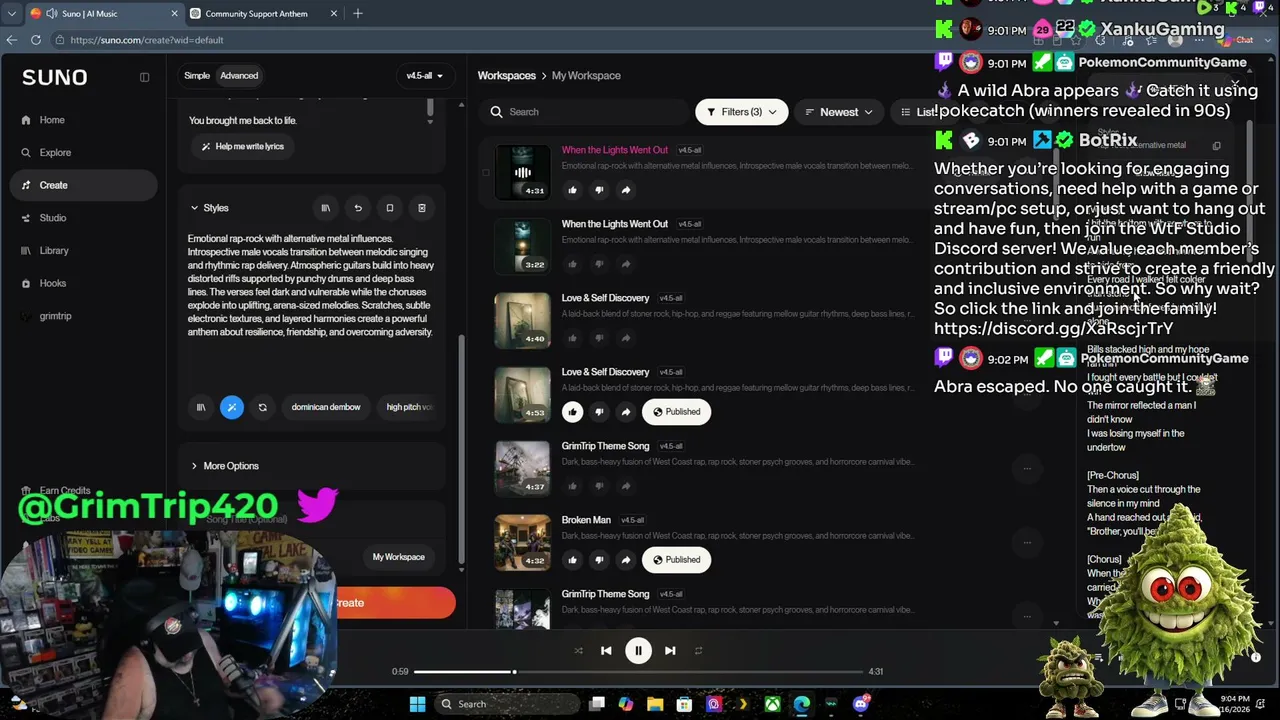Open Discord from the taskbar
Viewport: 1280px width, 720px height.
[861, 704]
